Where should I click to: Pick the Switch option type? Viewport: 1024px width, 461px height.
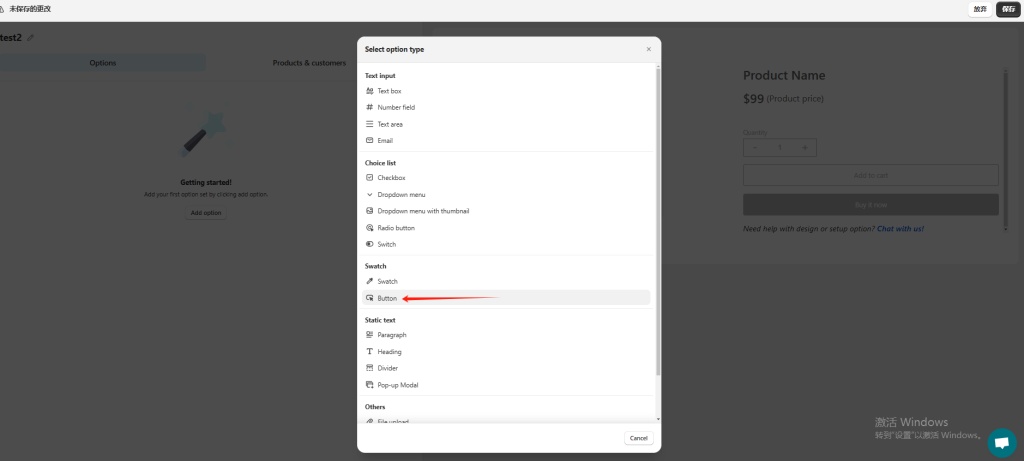[x=386, y=244]
